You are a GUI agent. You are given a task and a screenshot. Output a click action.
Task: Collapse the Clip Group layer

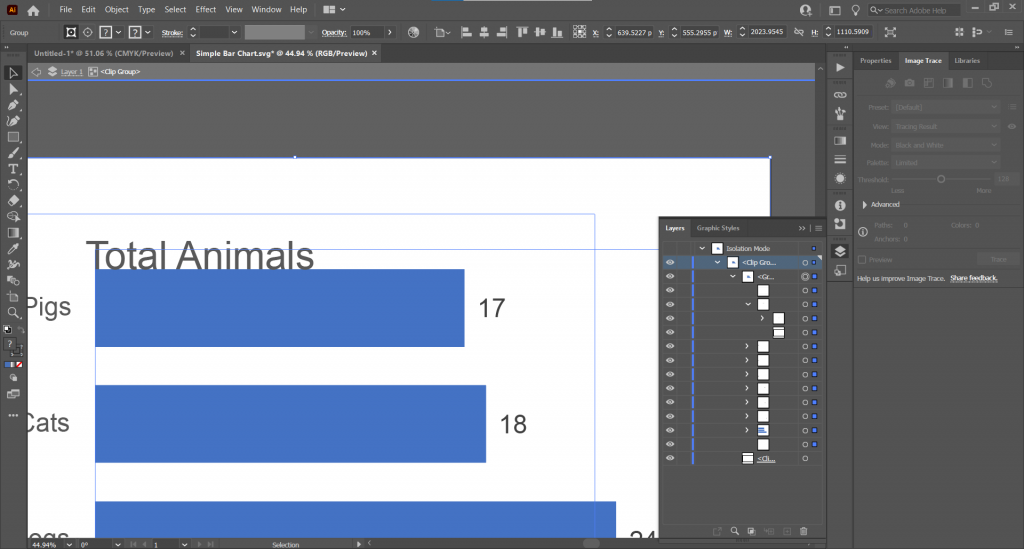pyautogui.click(x=718, y=262)
